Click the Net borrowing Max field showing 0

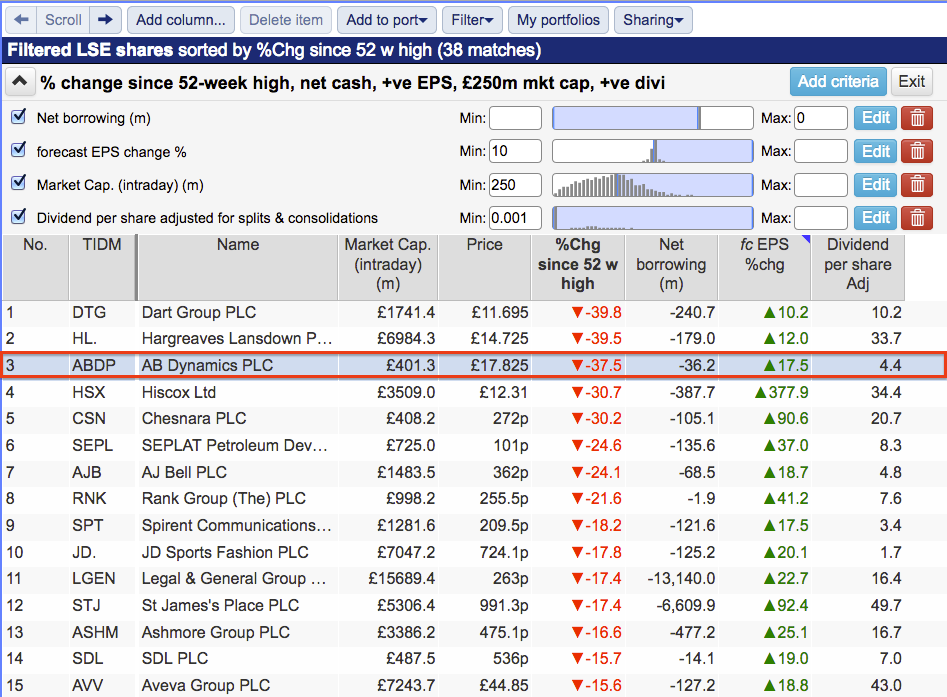pyautogui.click(x=821, y=118)
